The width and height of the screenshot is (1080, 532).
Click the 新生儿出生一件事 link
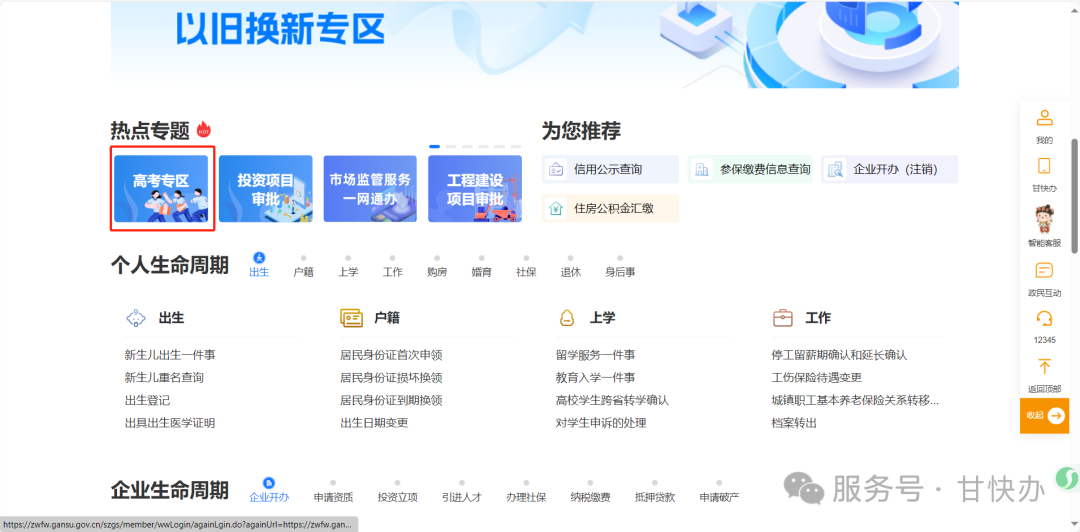pos(170,355)
